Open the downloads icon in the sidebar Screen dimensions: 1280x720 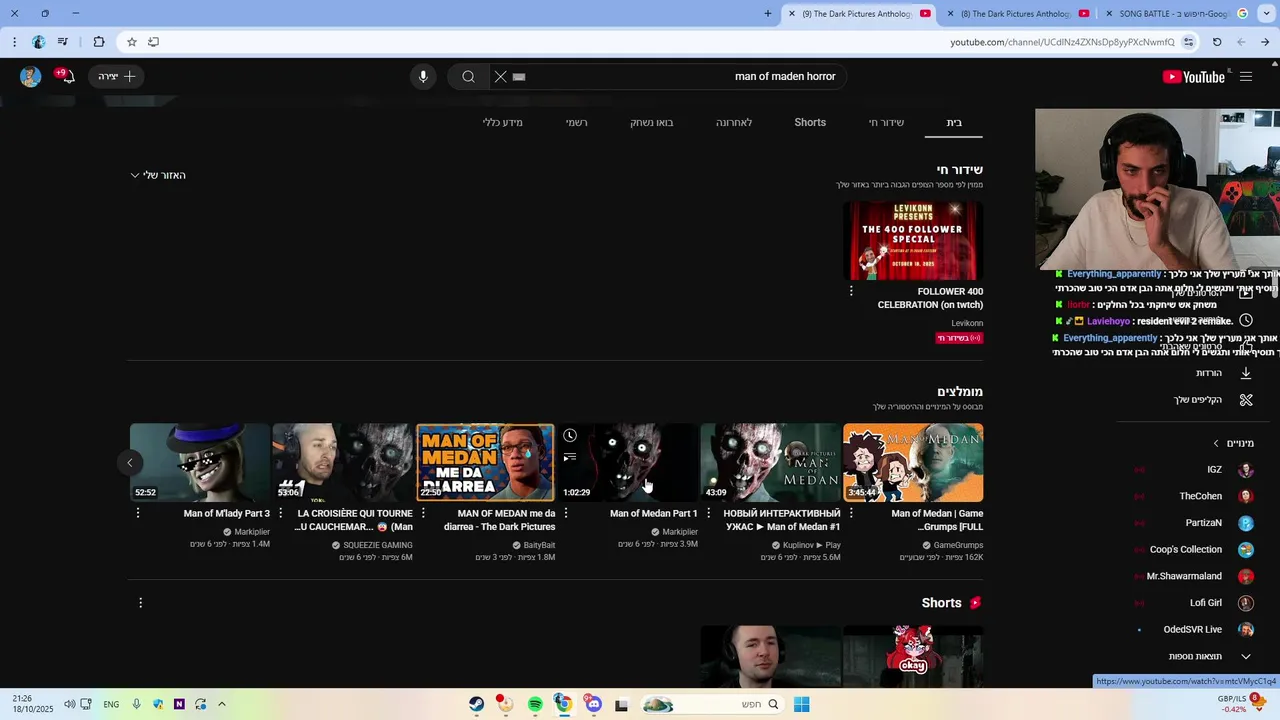click(x=1246, y=373)
